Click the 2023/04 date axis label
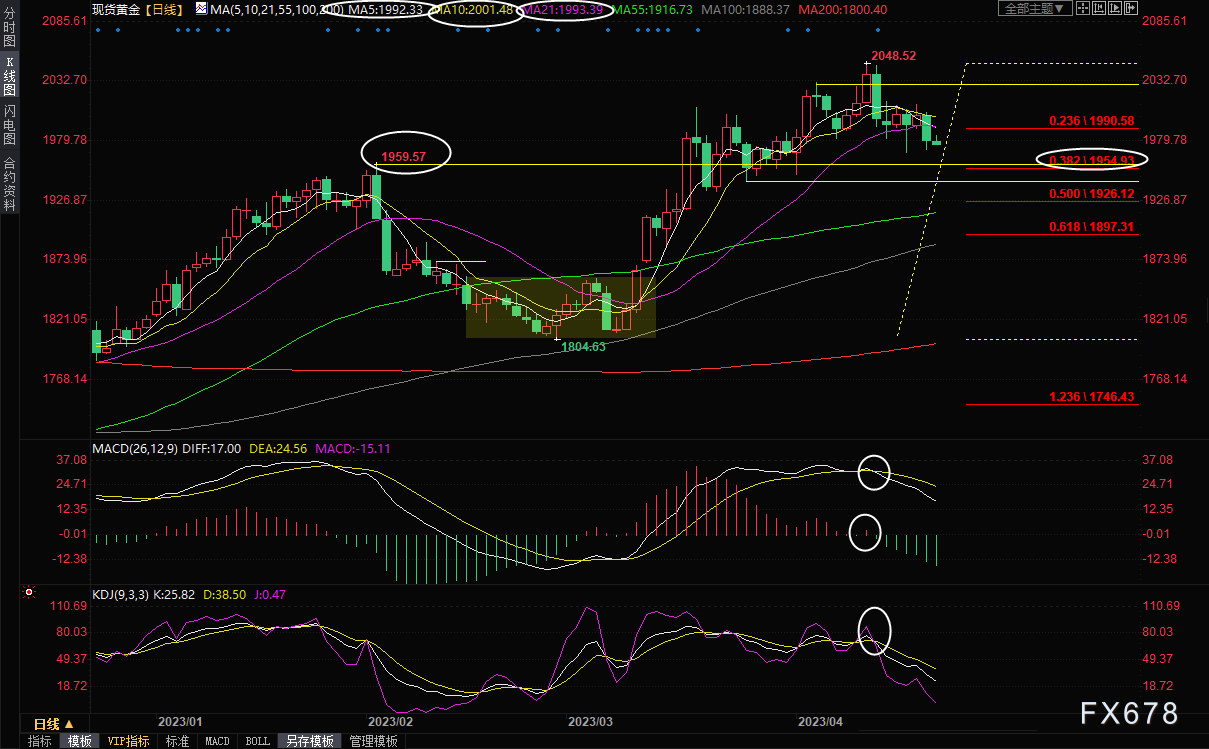The image size is (1209, 749). tap(821, 721)
